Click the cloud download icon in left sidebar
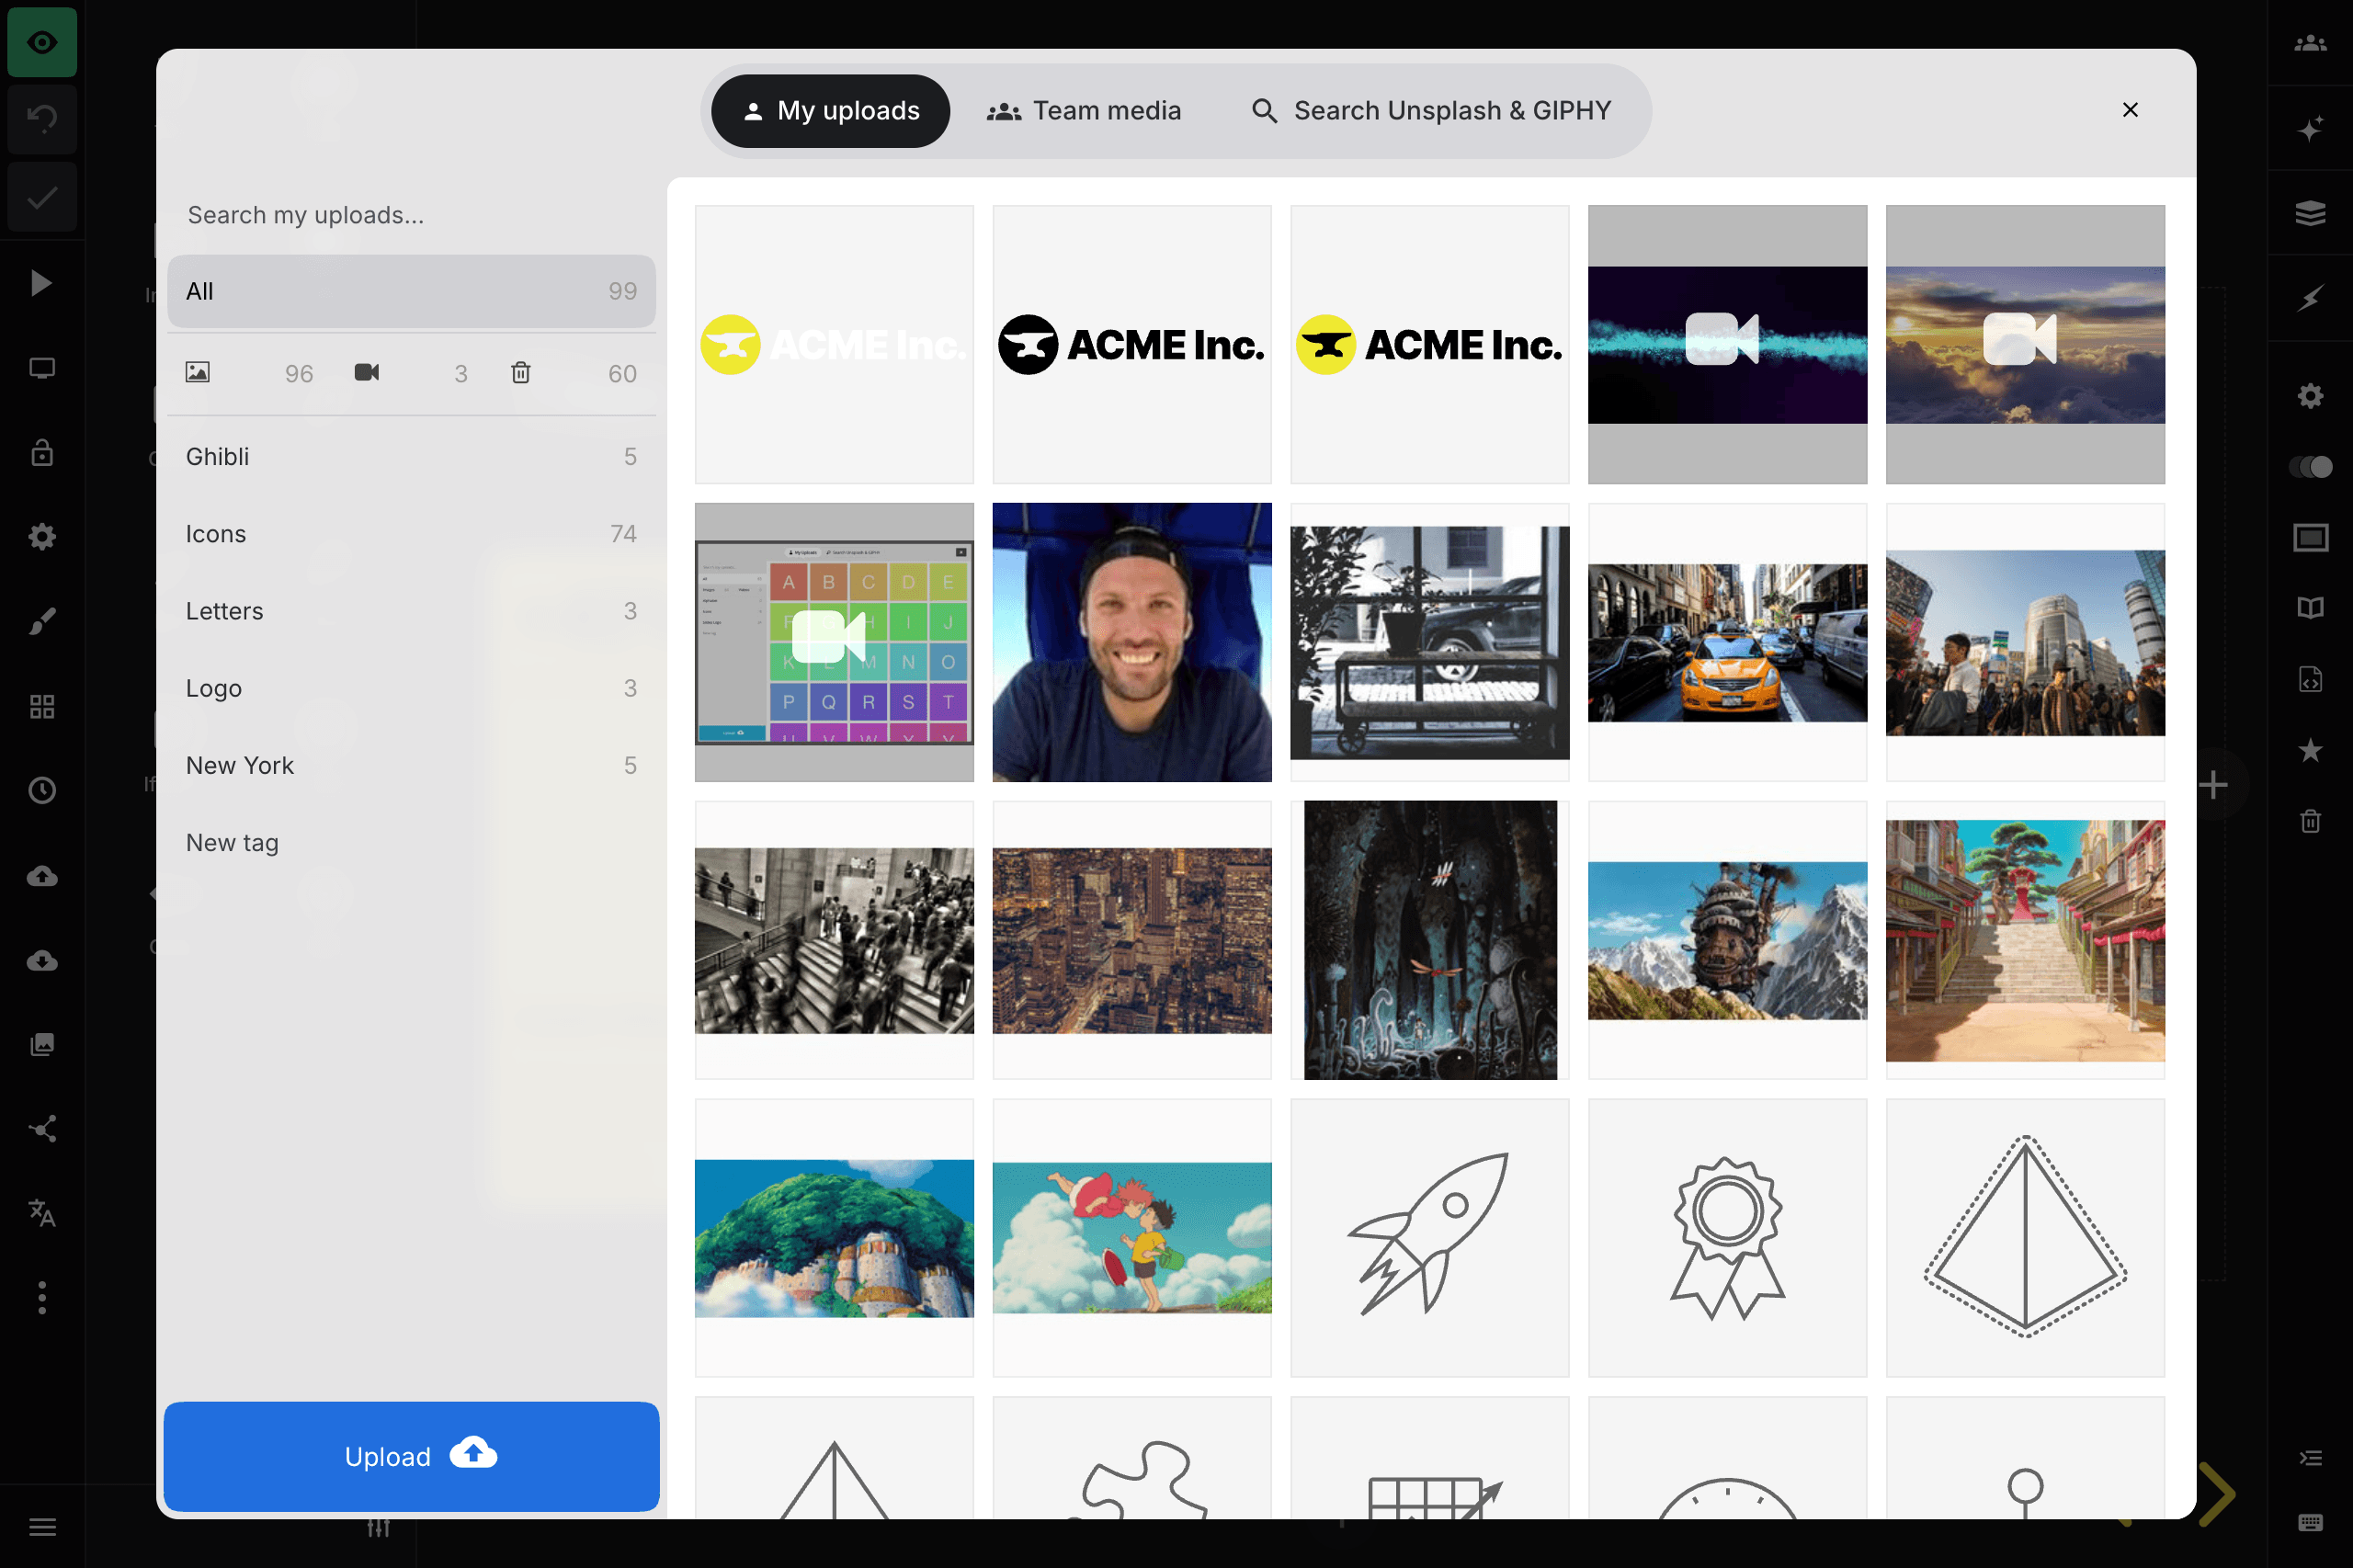 pos(41,961)
